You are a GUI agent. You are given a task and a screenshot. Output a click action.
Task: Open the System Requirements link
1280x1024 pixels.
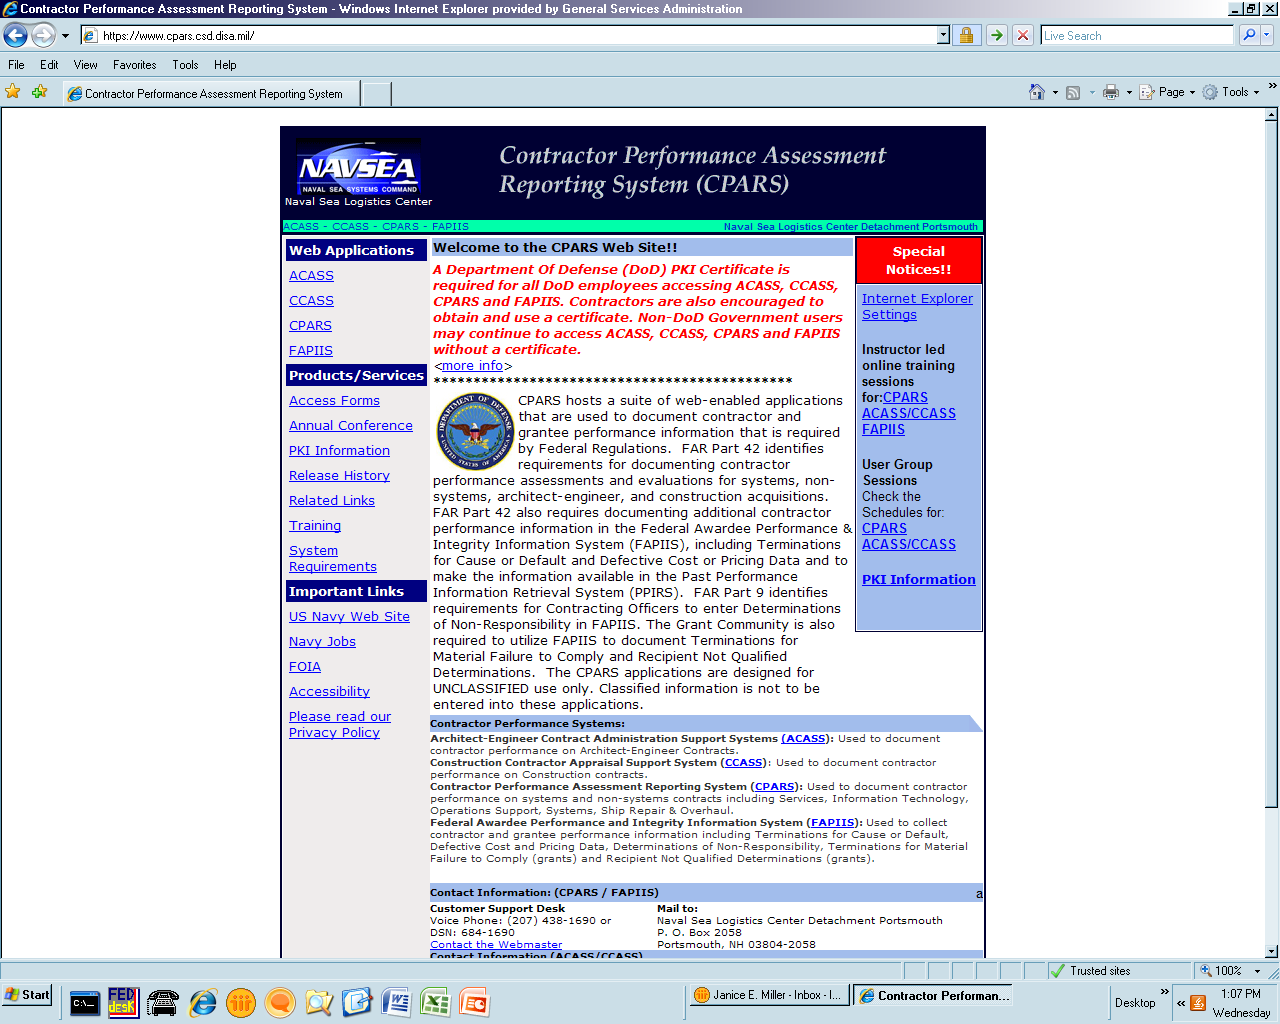click(333, 559)
